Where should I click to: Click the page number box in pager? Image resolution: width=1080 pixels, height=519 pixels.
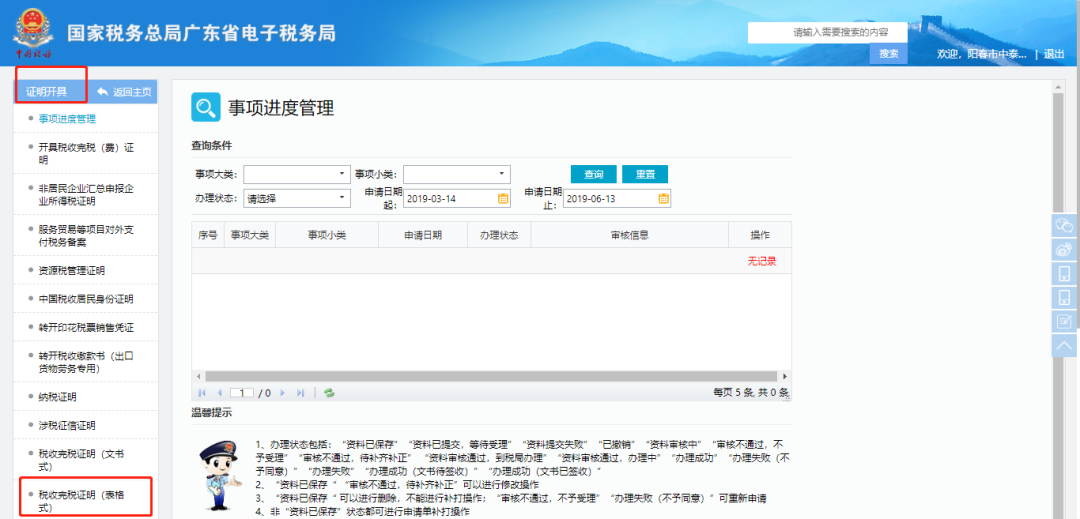pyautogui.click(x=242, y=392)
